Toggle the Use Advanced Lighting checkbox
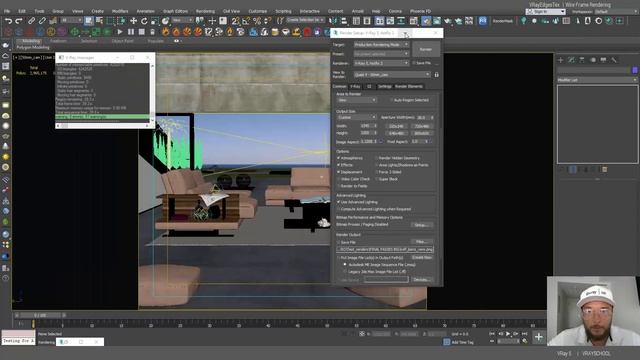This screenshot has height=360, width=640. coord(338,202)
